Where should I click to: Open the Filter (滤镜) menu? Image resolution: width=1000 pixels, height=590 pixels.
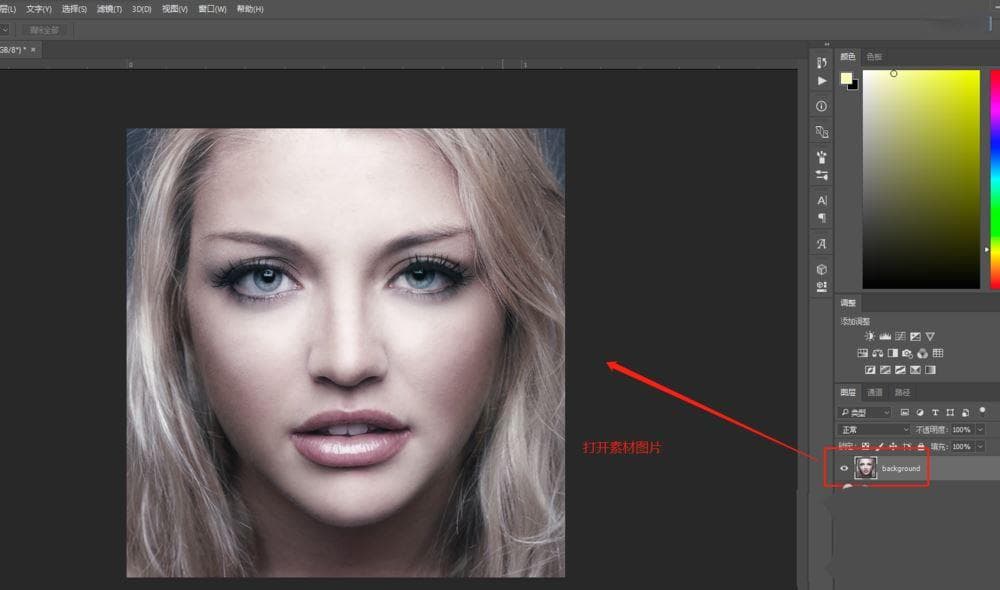pyautogui.click(x=109, y=9)
